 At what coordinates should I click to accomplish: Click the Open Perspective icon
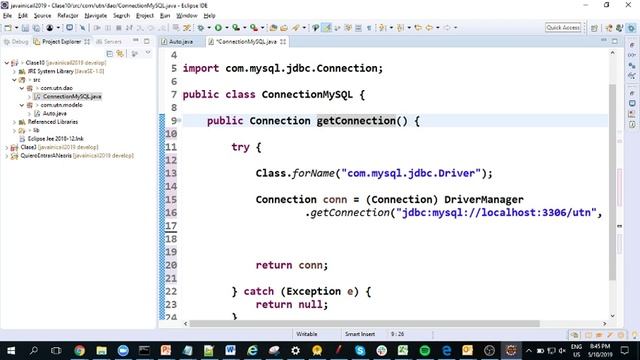click(594, 28)
